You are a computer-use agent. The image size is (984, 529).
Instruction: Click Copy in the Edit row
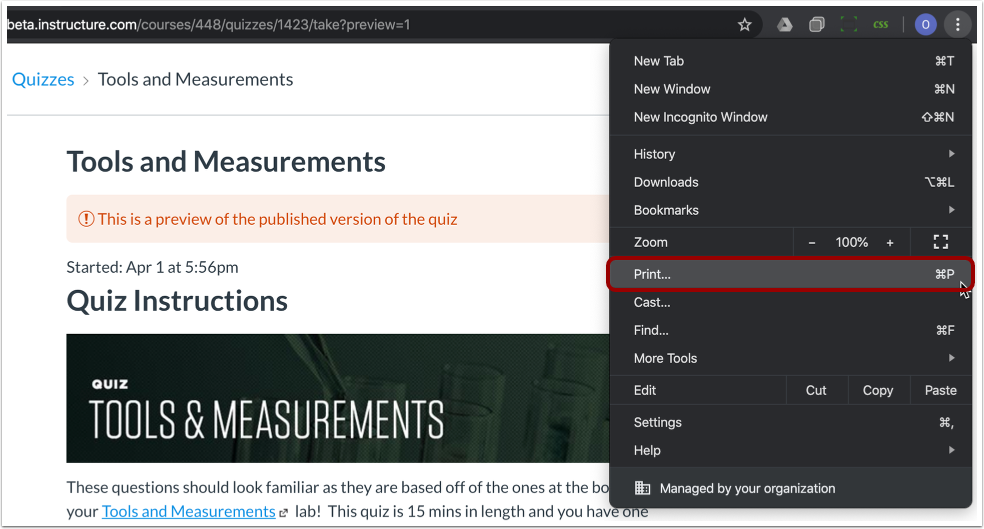[x=877, y=390]
